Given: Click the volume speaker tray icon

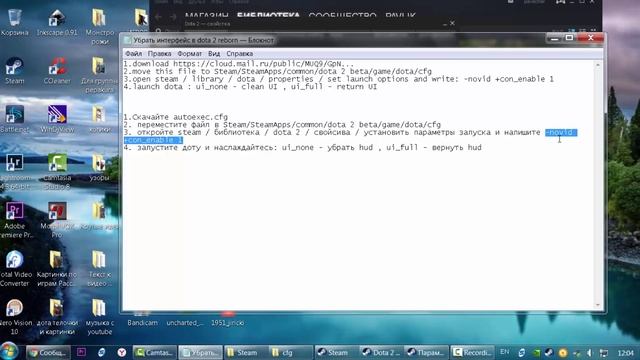Looking at the screenshot, I should 589,353.
